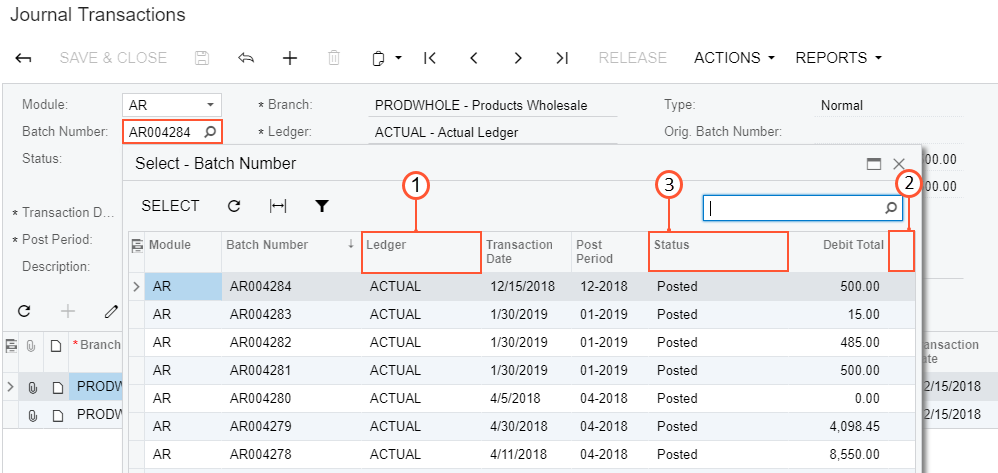
Task: Open filter icon in batch lookup
Action: click(322, 206)
